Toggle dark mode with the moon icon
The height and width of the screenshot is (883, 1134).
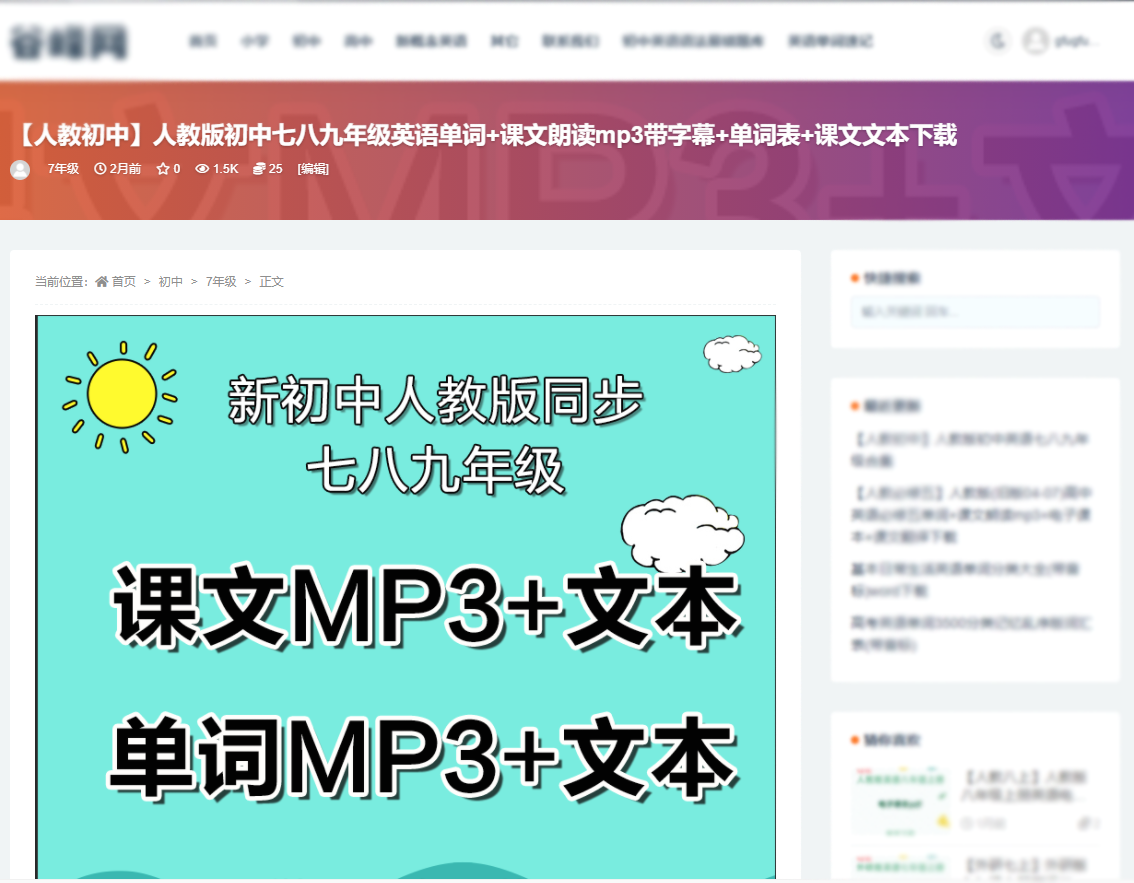(998, 40)
